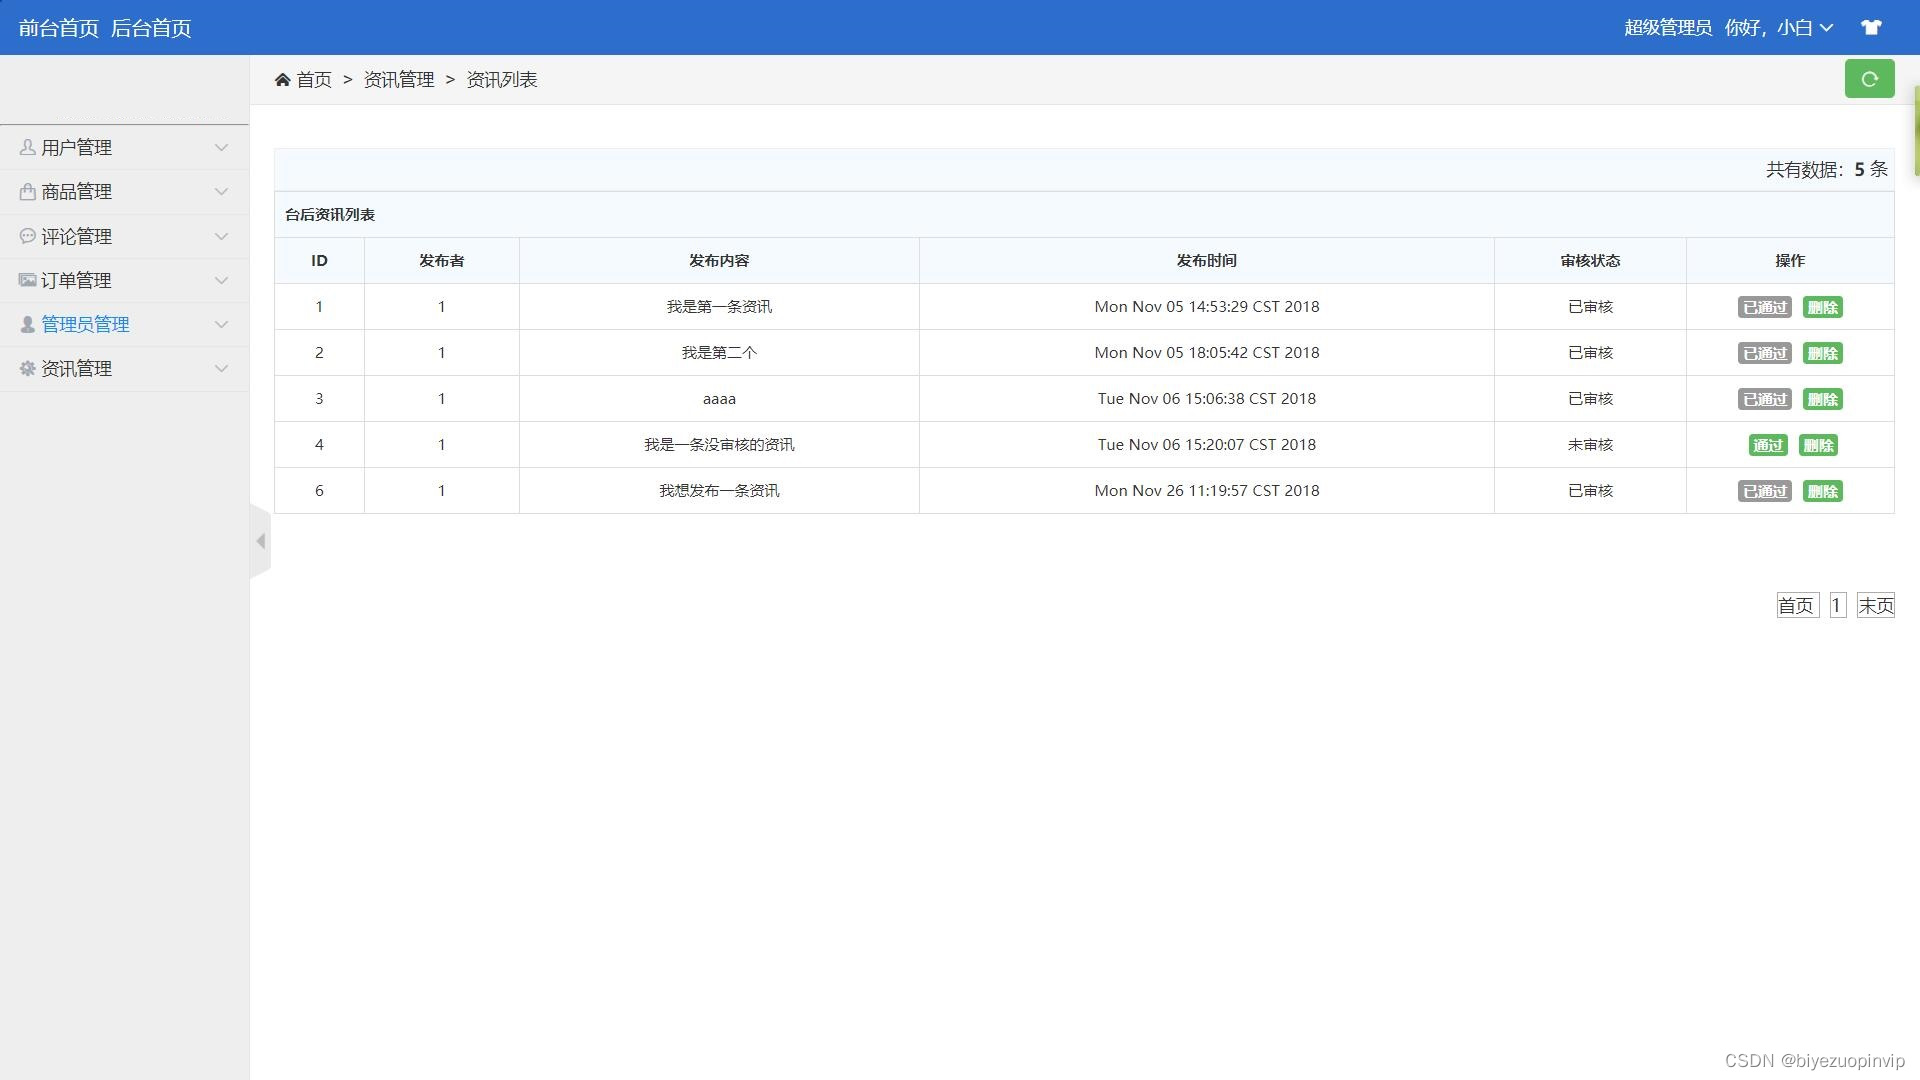Viewport: 1920px width, 1080px height.
Task: Click the vertical scrollbar on the right edge
Action: click(1916, 130)
